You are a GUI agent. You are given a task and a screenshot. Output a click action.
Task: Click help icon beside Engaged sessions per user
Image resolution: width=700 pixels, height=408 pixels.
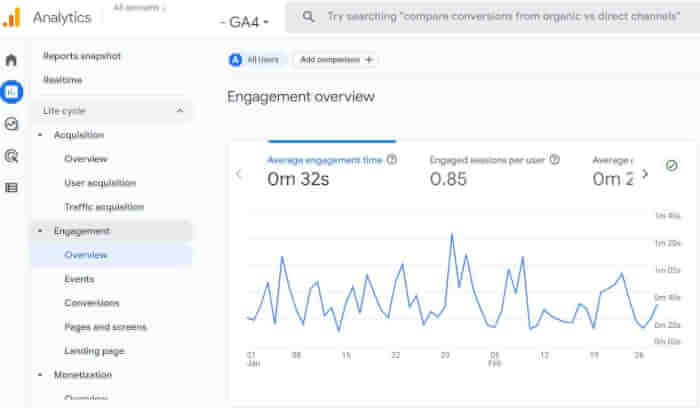[x=555, y=159]
